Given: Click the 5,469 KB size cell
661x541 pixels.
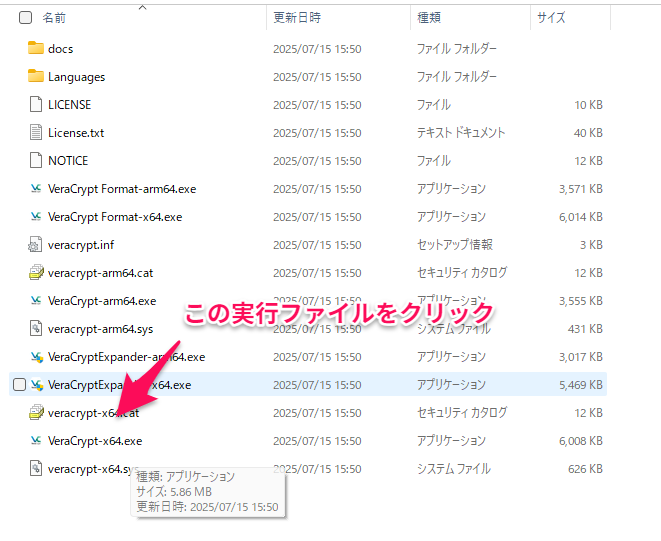Looking at the screenshot, I should 580,385.
